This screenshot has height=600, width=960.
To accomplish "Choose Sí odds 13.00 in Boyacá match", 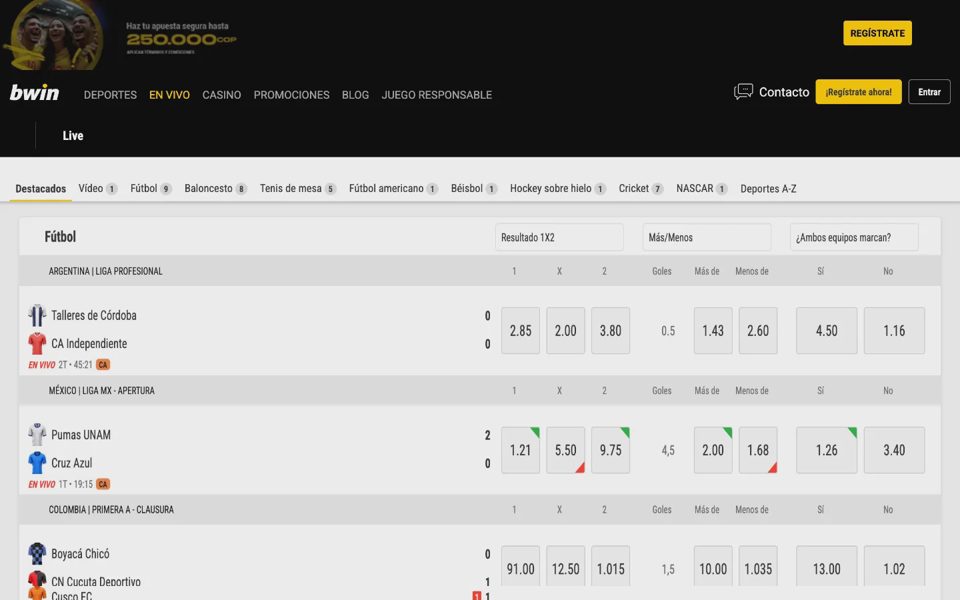I will pos(827,568).
